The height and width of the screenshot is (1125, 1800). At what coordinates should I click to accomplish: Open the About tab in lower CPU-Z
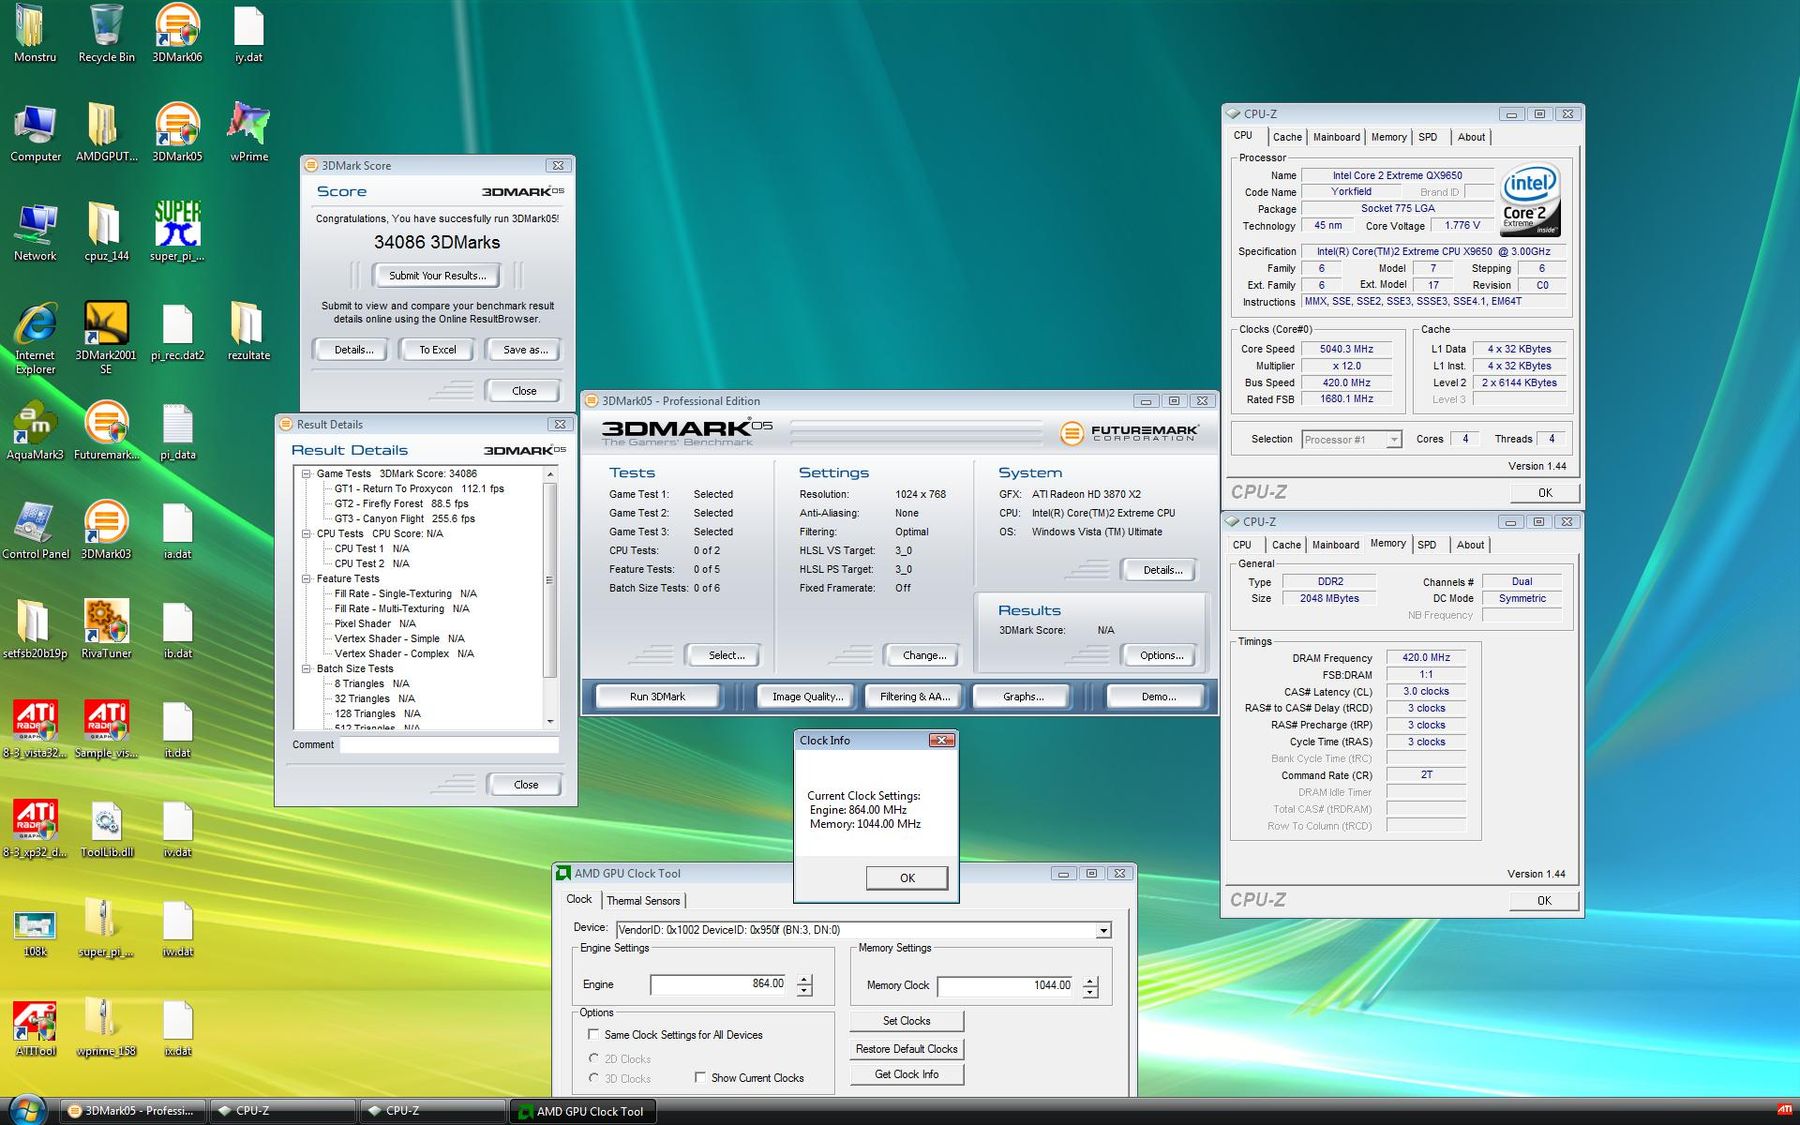(1470, 545)
